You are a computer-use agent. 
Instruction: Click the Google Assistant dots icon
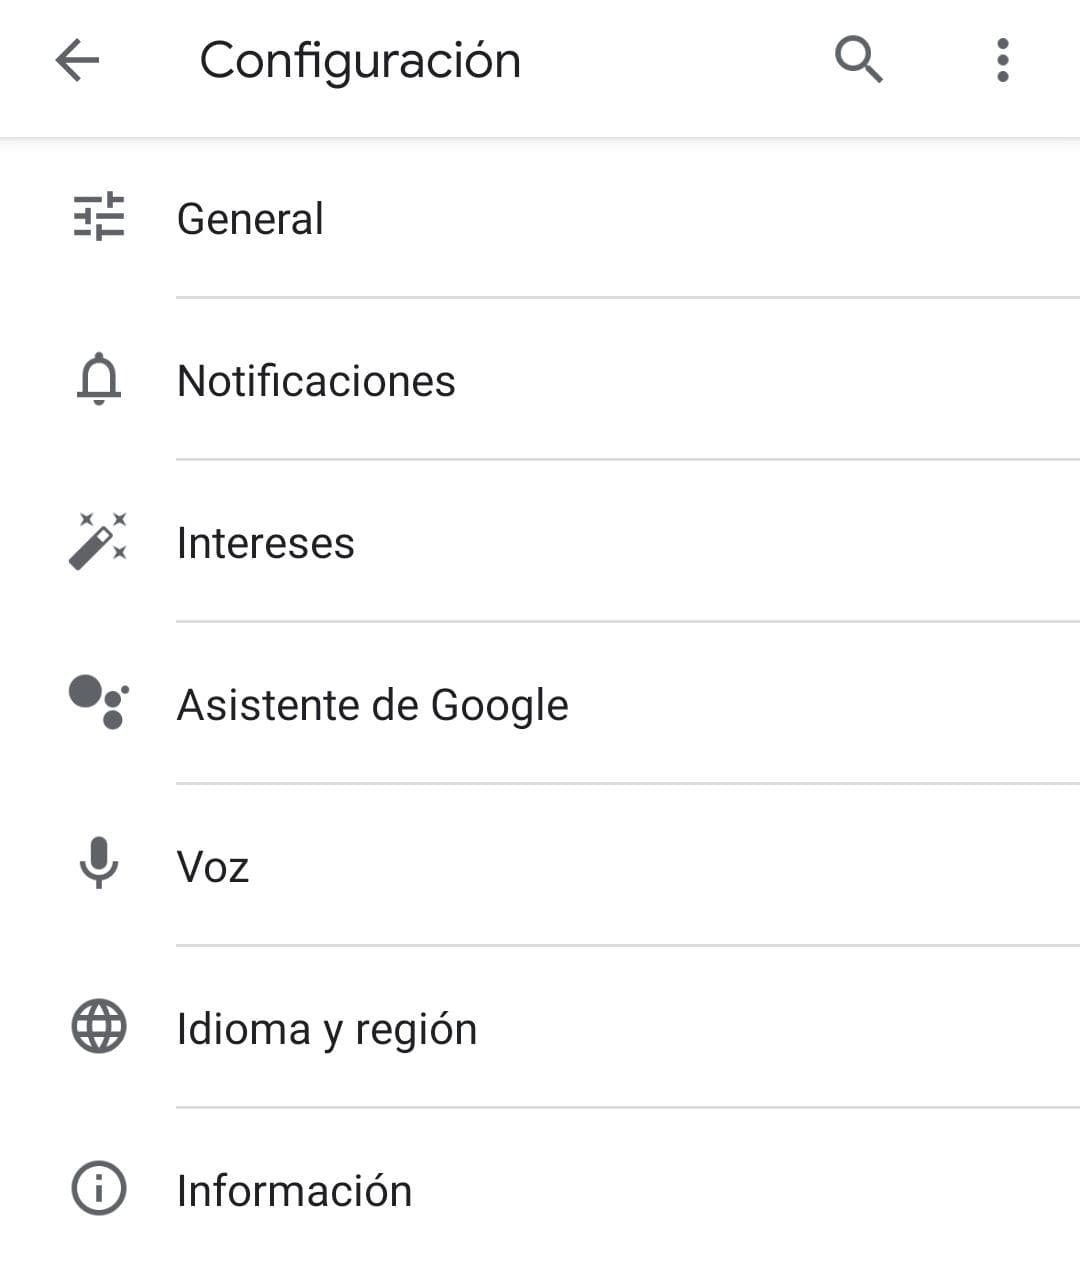point(99,703)
